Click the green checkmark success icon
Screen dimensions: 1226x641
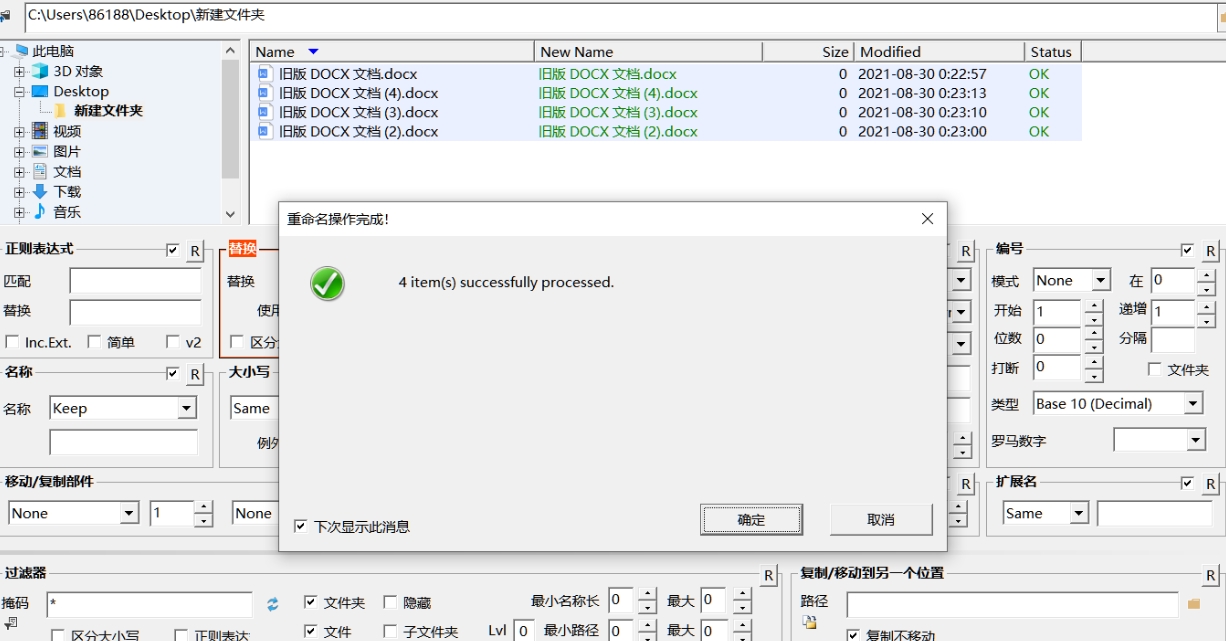(327, 283)
